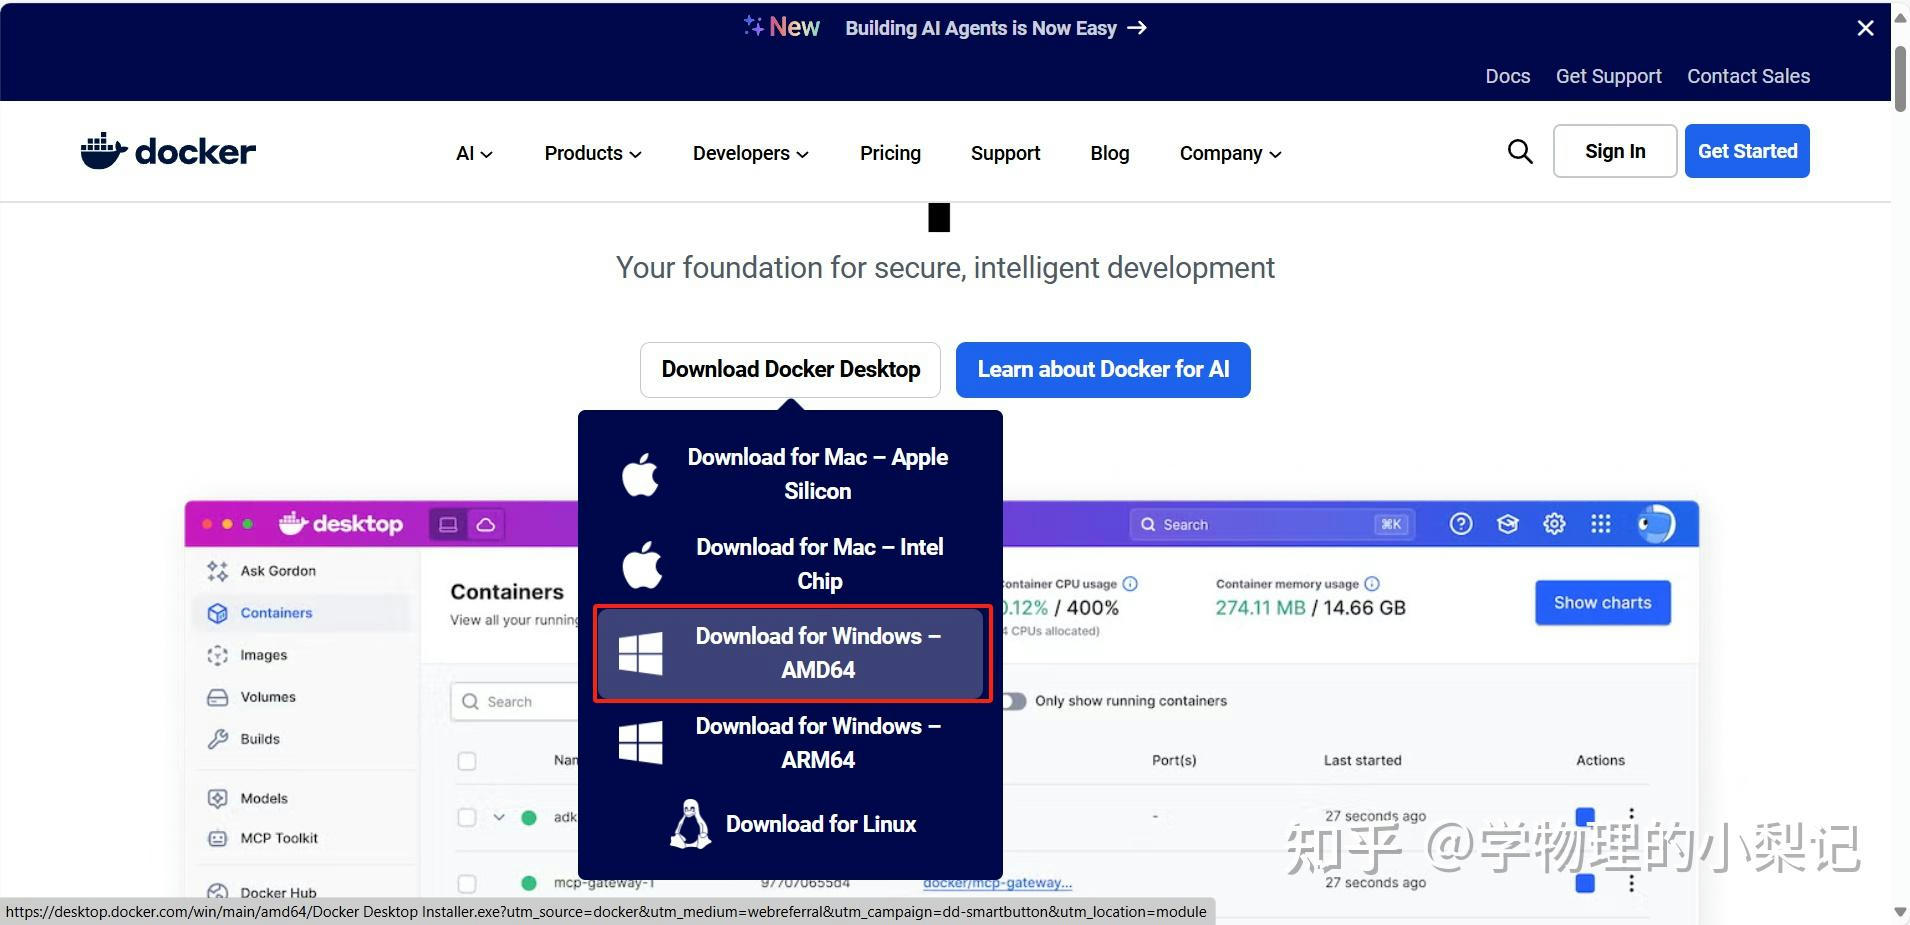Check the select-all containers checkbox
The height and width of the screenshot is (925, 1910).
click(x=467, y=761)
